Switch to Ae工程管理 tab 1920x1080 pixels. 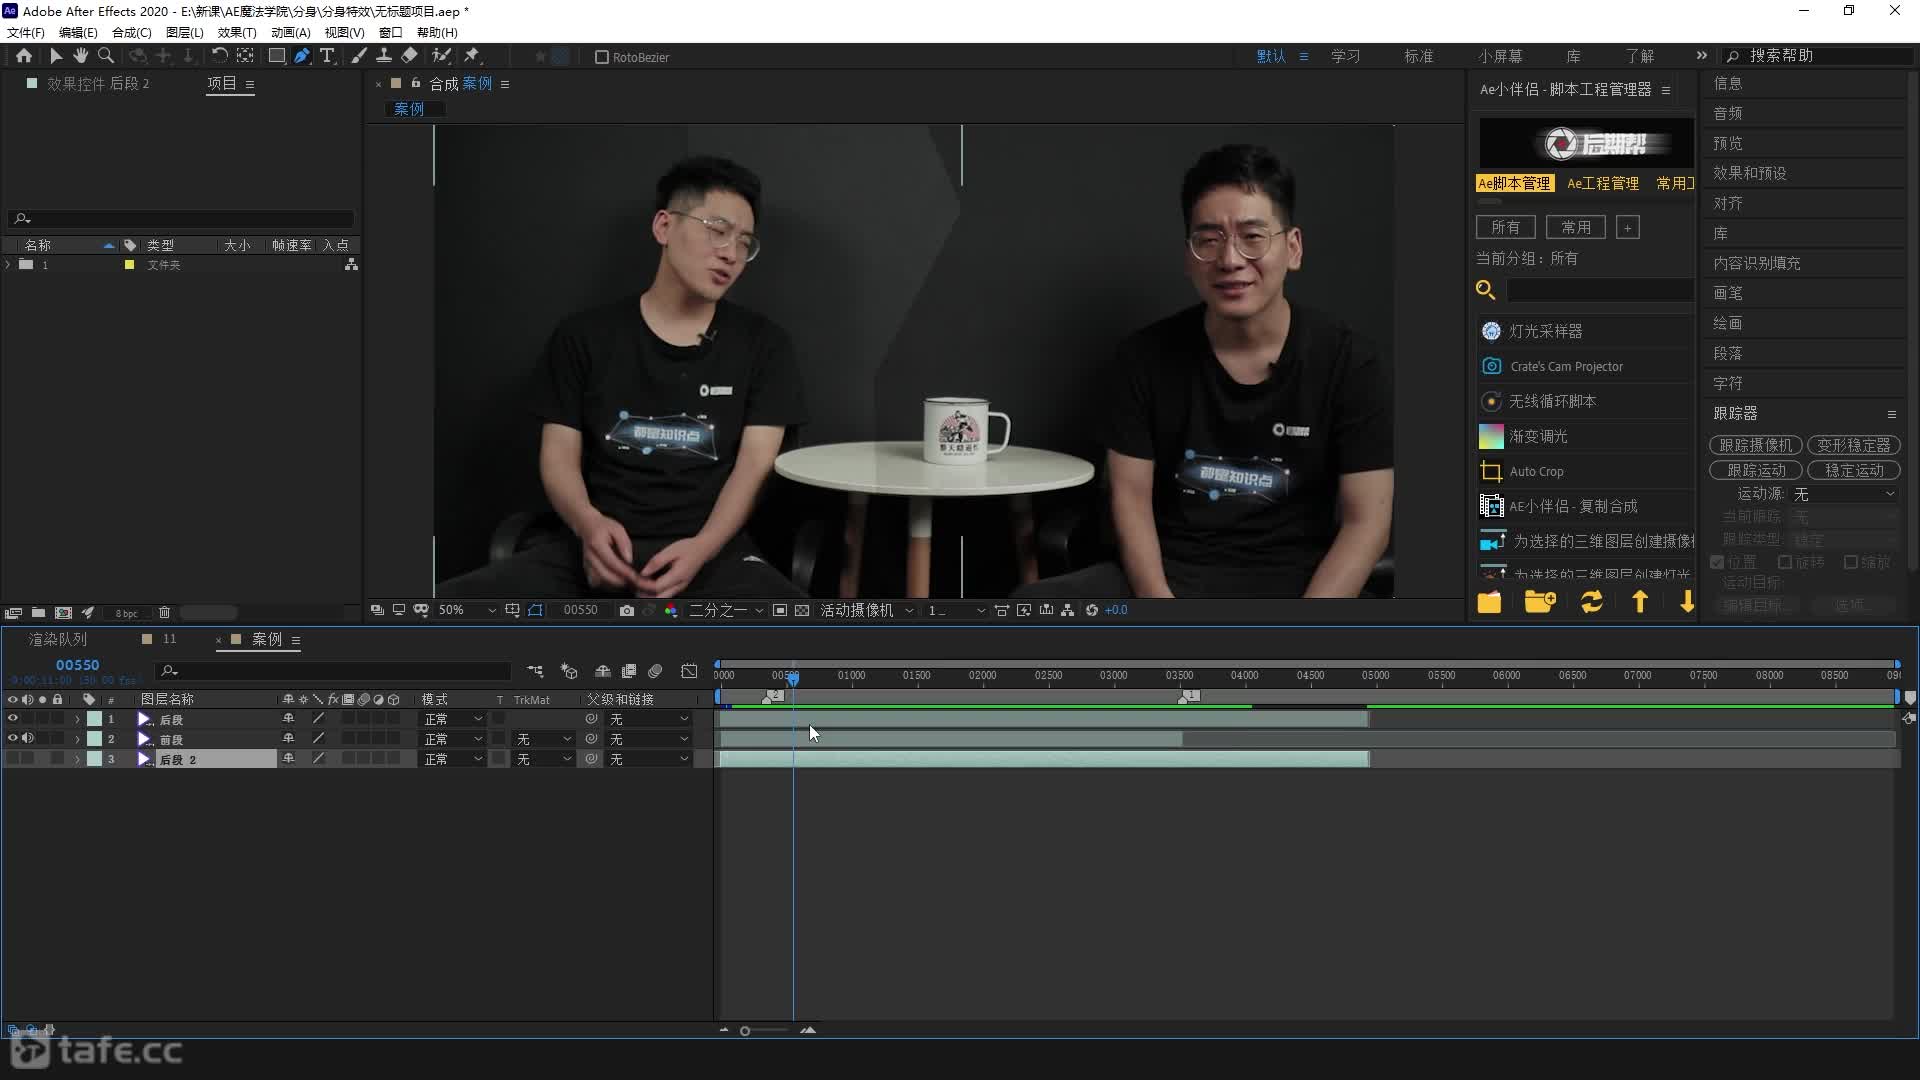click(1602, 183)
